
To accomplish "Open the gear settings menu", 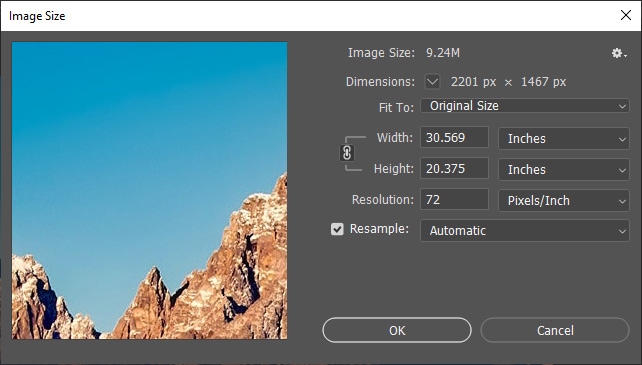I will point(619,53).
